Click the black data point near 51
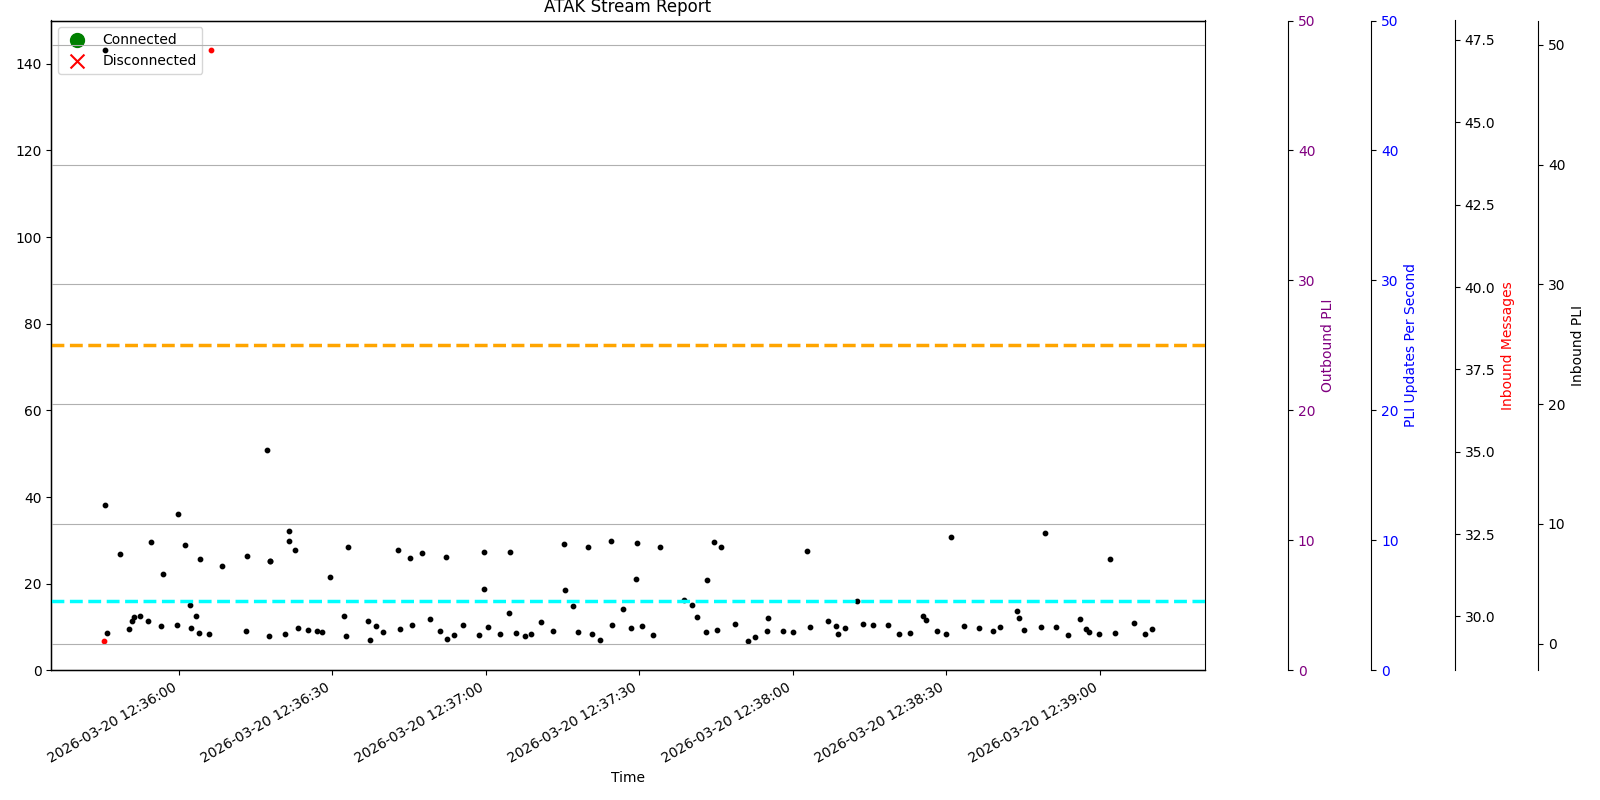This screenshot has height=800, width=1600. click(x=267, y=450)
